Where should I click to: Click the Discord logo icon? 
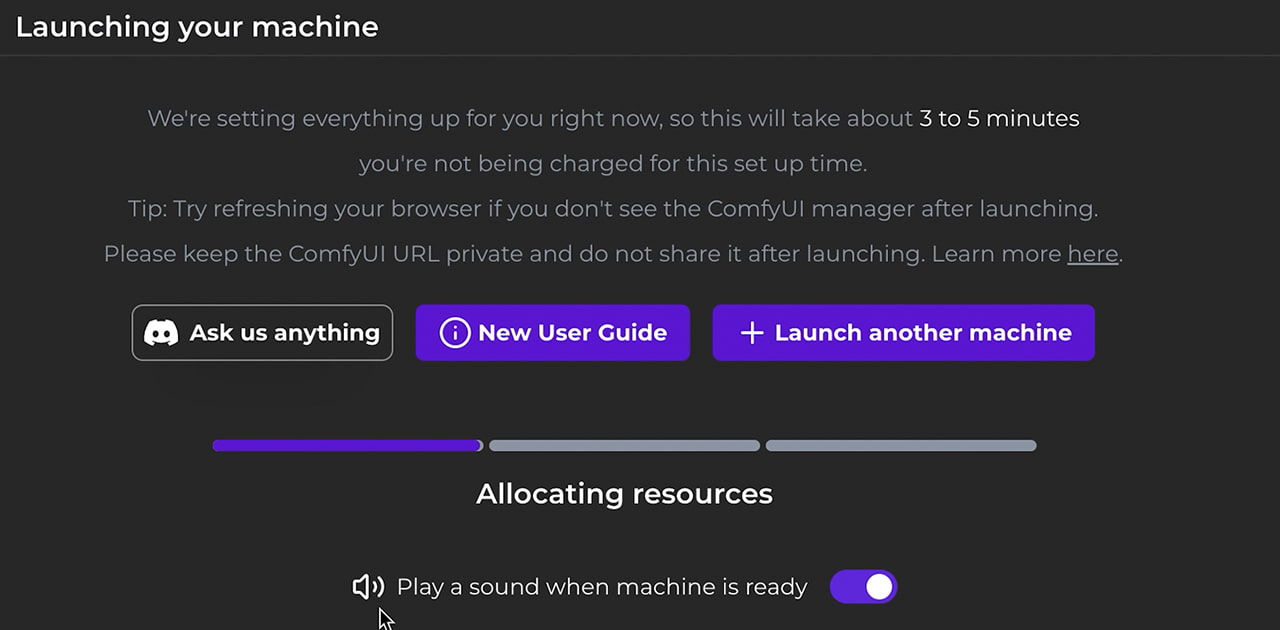[161, 333]
